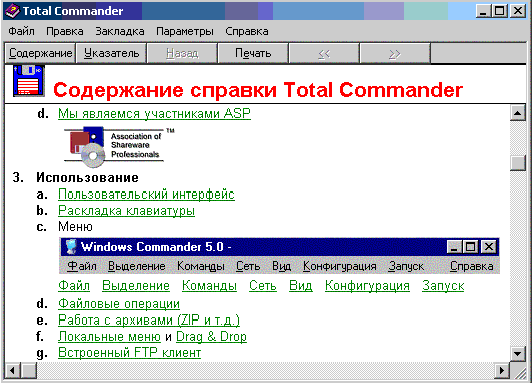Open the Закладка menu

(x=120, y=31)
